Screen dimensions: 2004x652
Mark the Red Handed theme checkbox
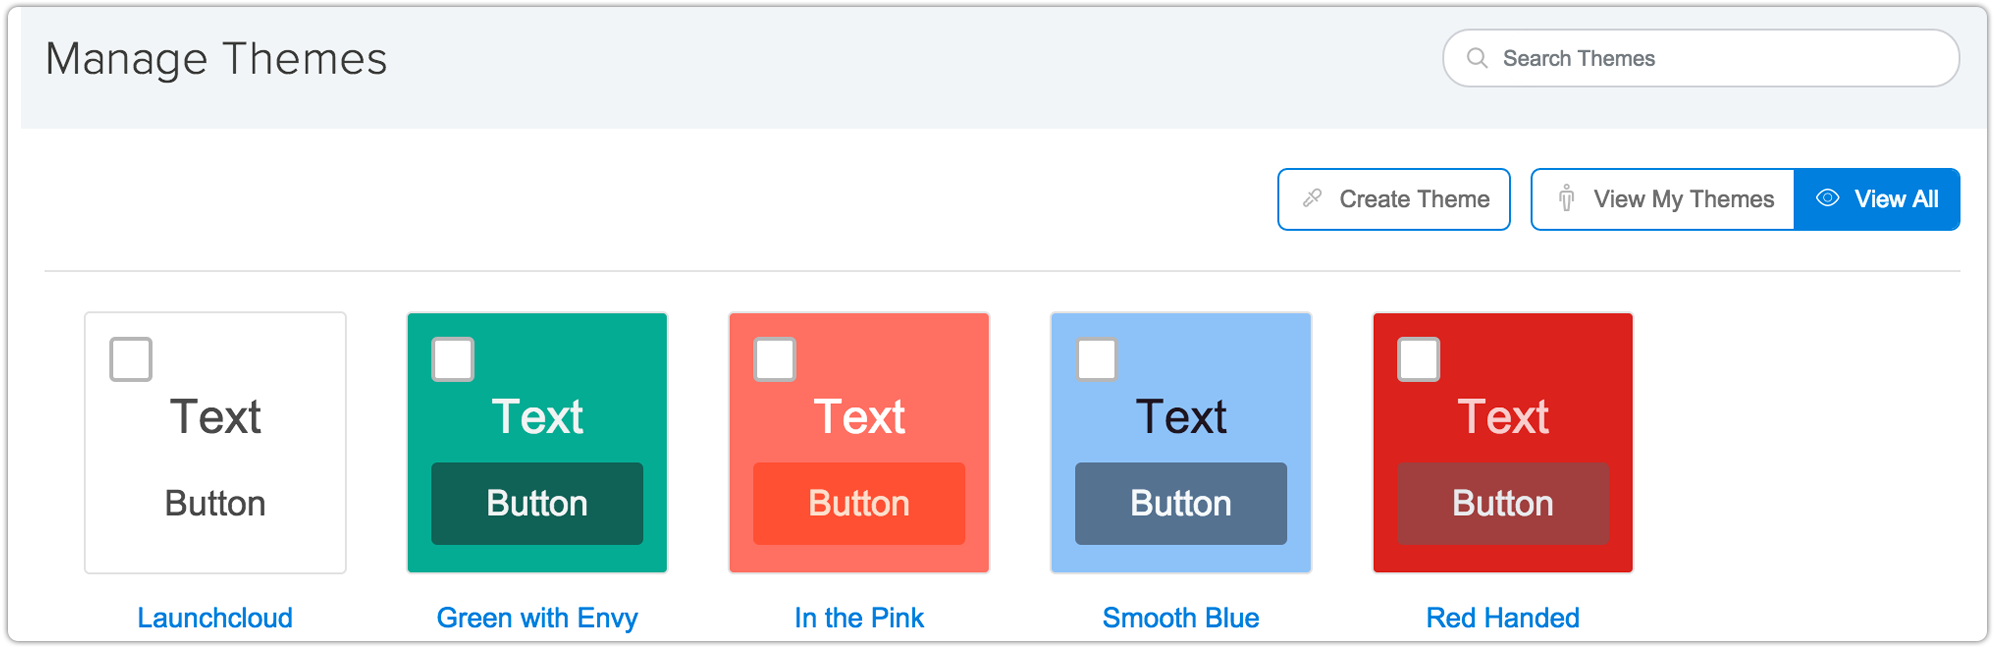pos(1419,360)
